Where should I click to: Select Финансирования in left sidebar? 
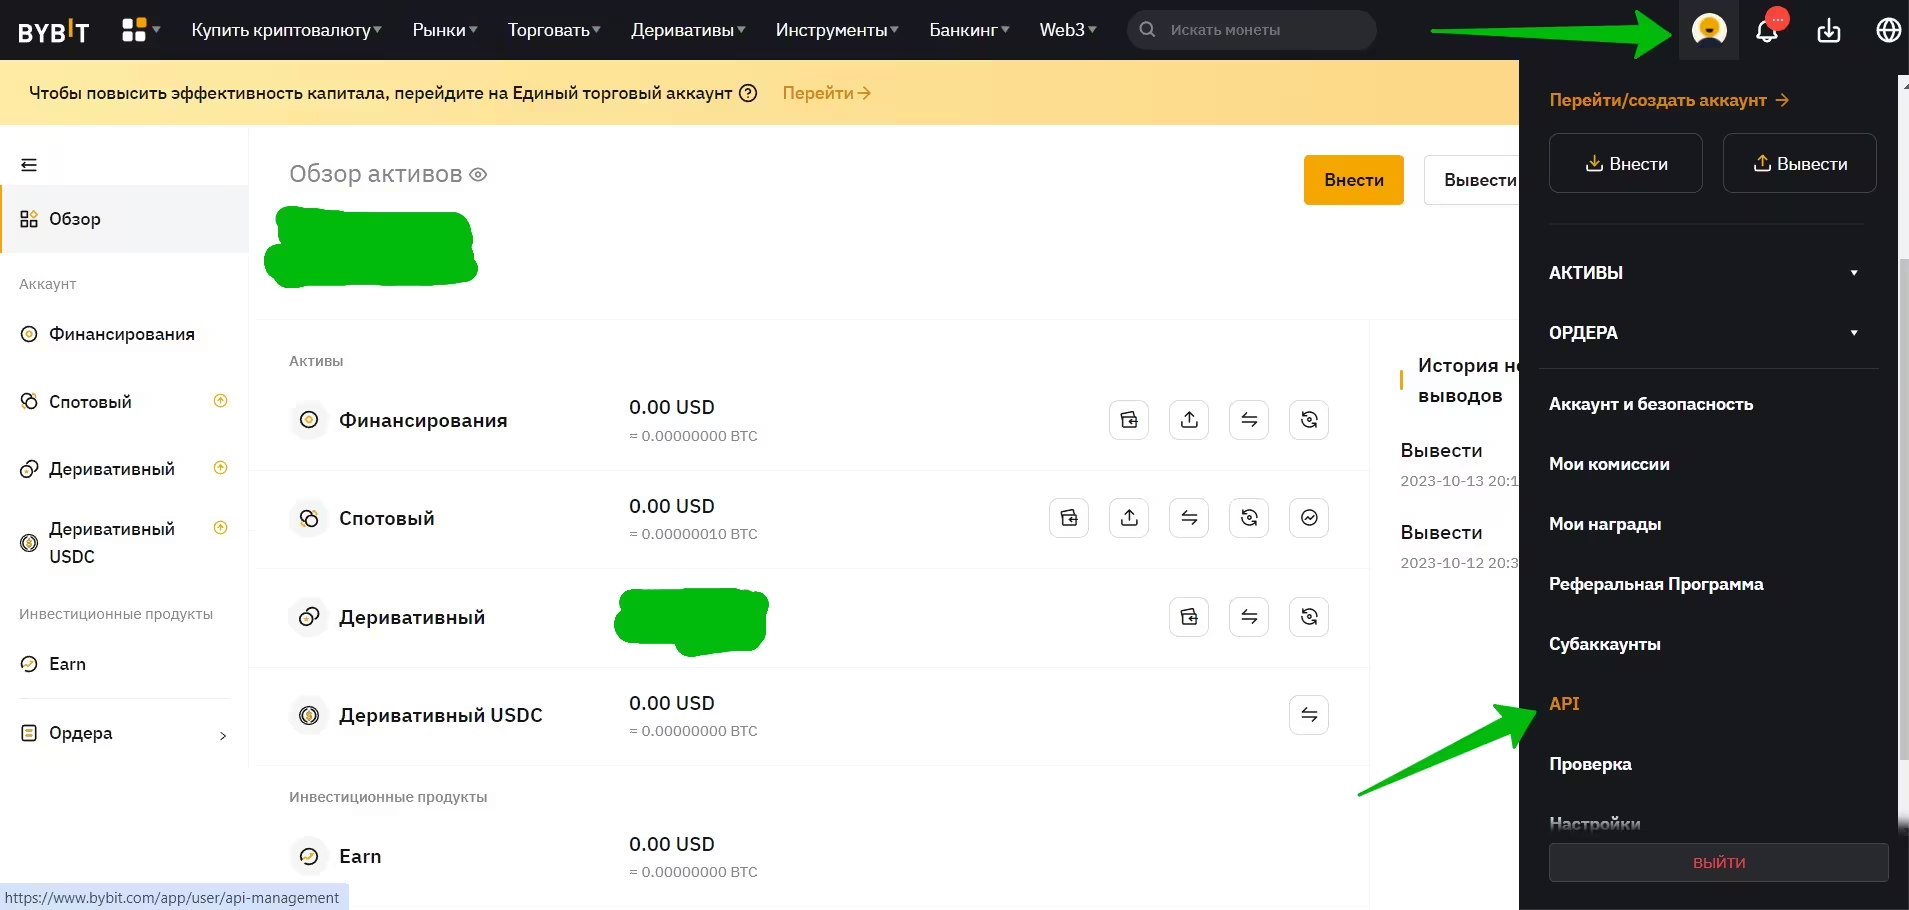point(124,334)
